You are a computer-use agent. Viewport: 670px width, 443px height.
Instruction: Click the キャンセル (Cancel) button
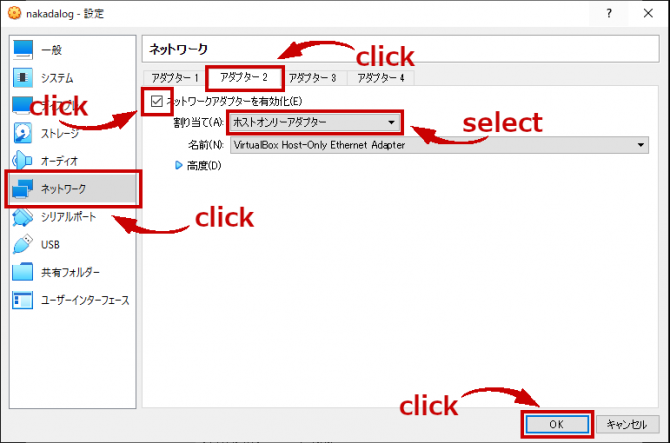[x=627, y=424]
